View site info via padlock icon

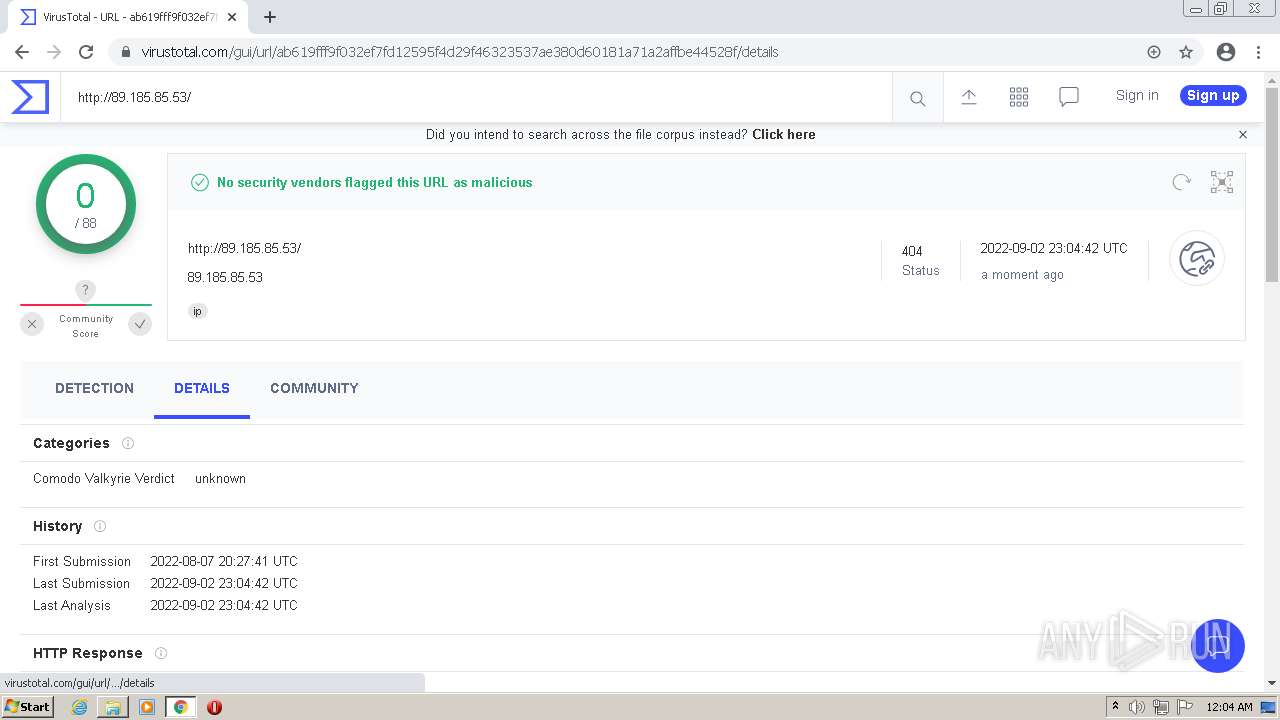click(125, 52)
